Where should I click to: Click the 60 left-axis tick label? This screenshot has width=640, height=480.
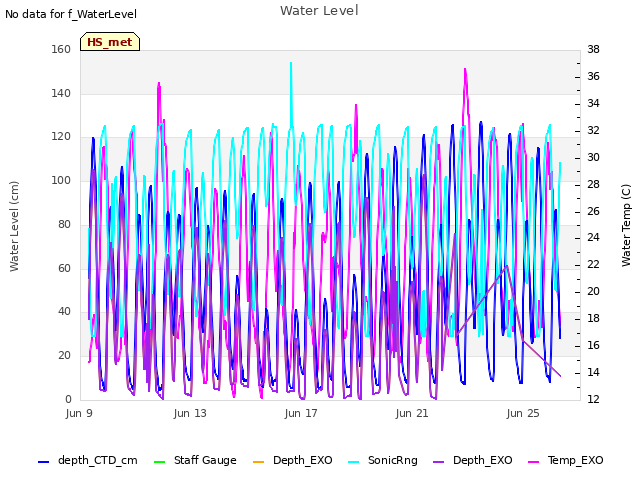pos(64,268)
